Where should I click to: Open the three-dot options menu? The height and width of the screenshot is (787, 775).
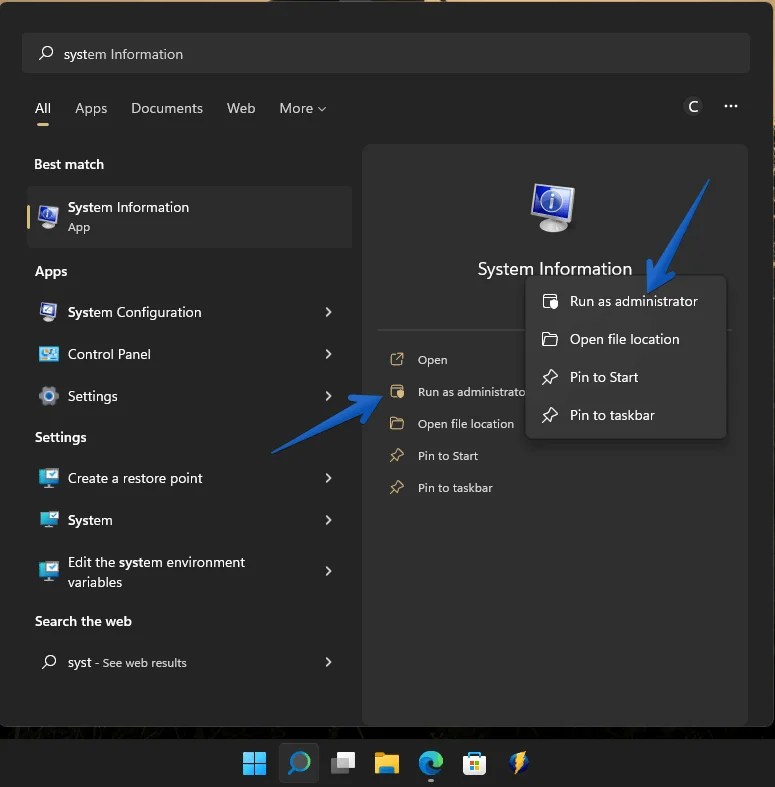click(x=731, y=106)
